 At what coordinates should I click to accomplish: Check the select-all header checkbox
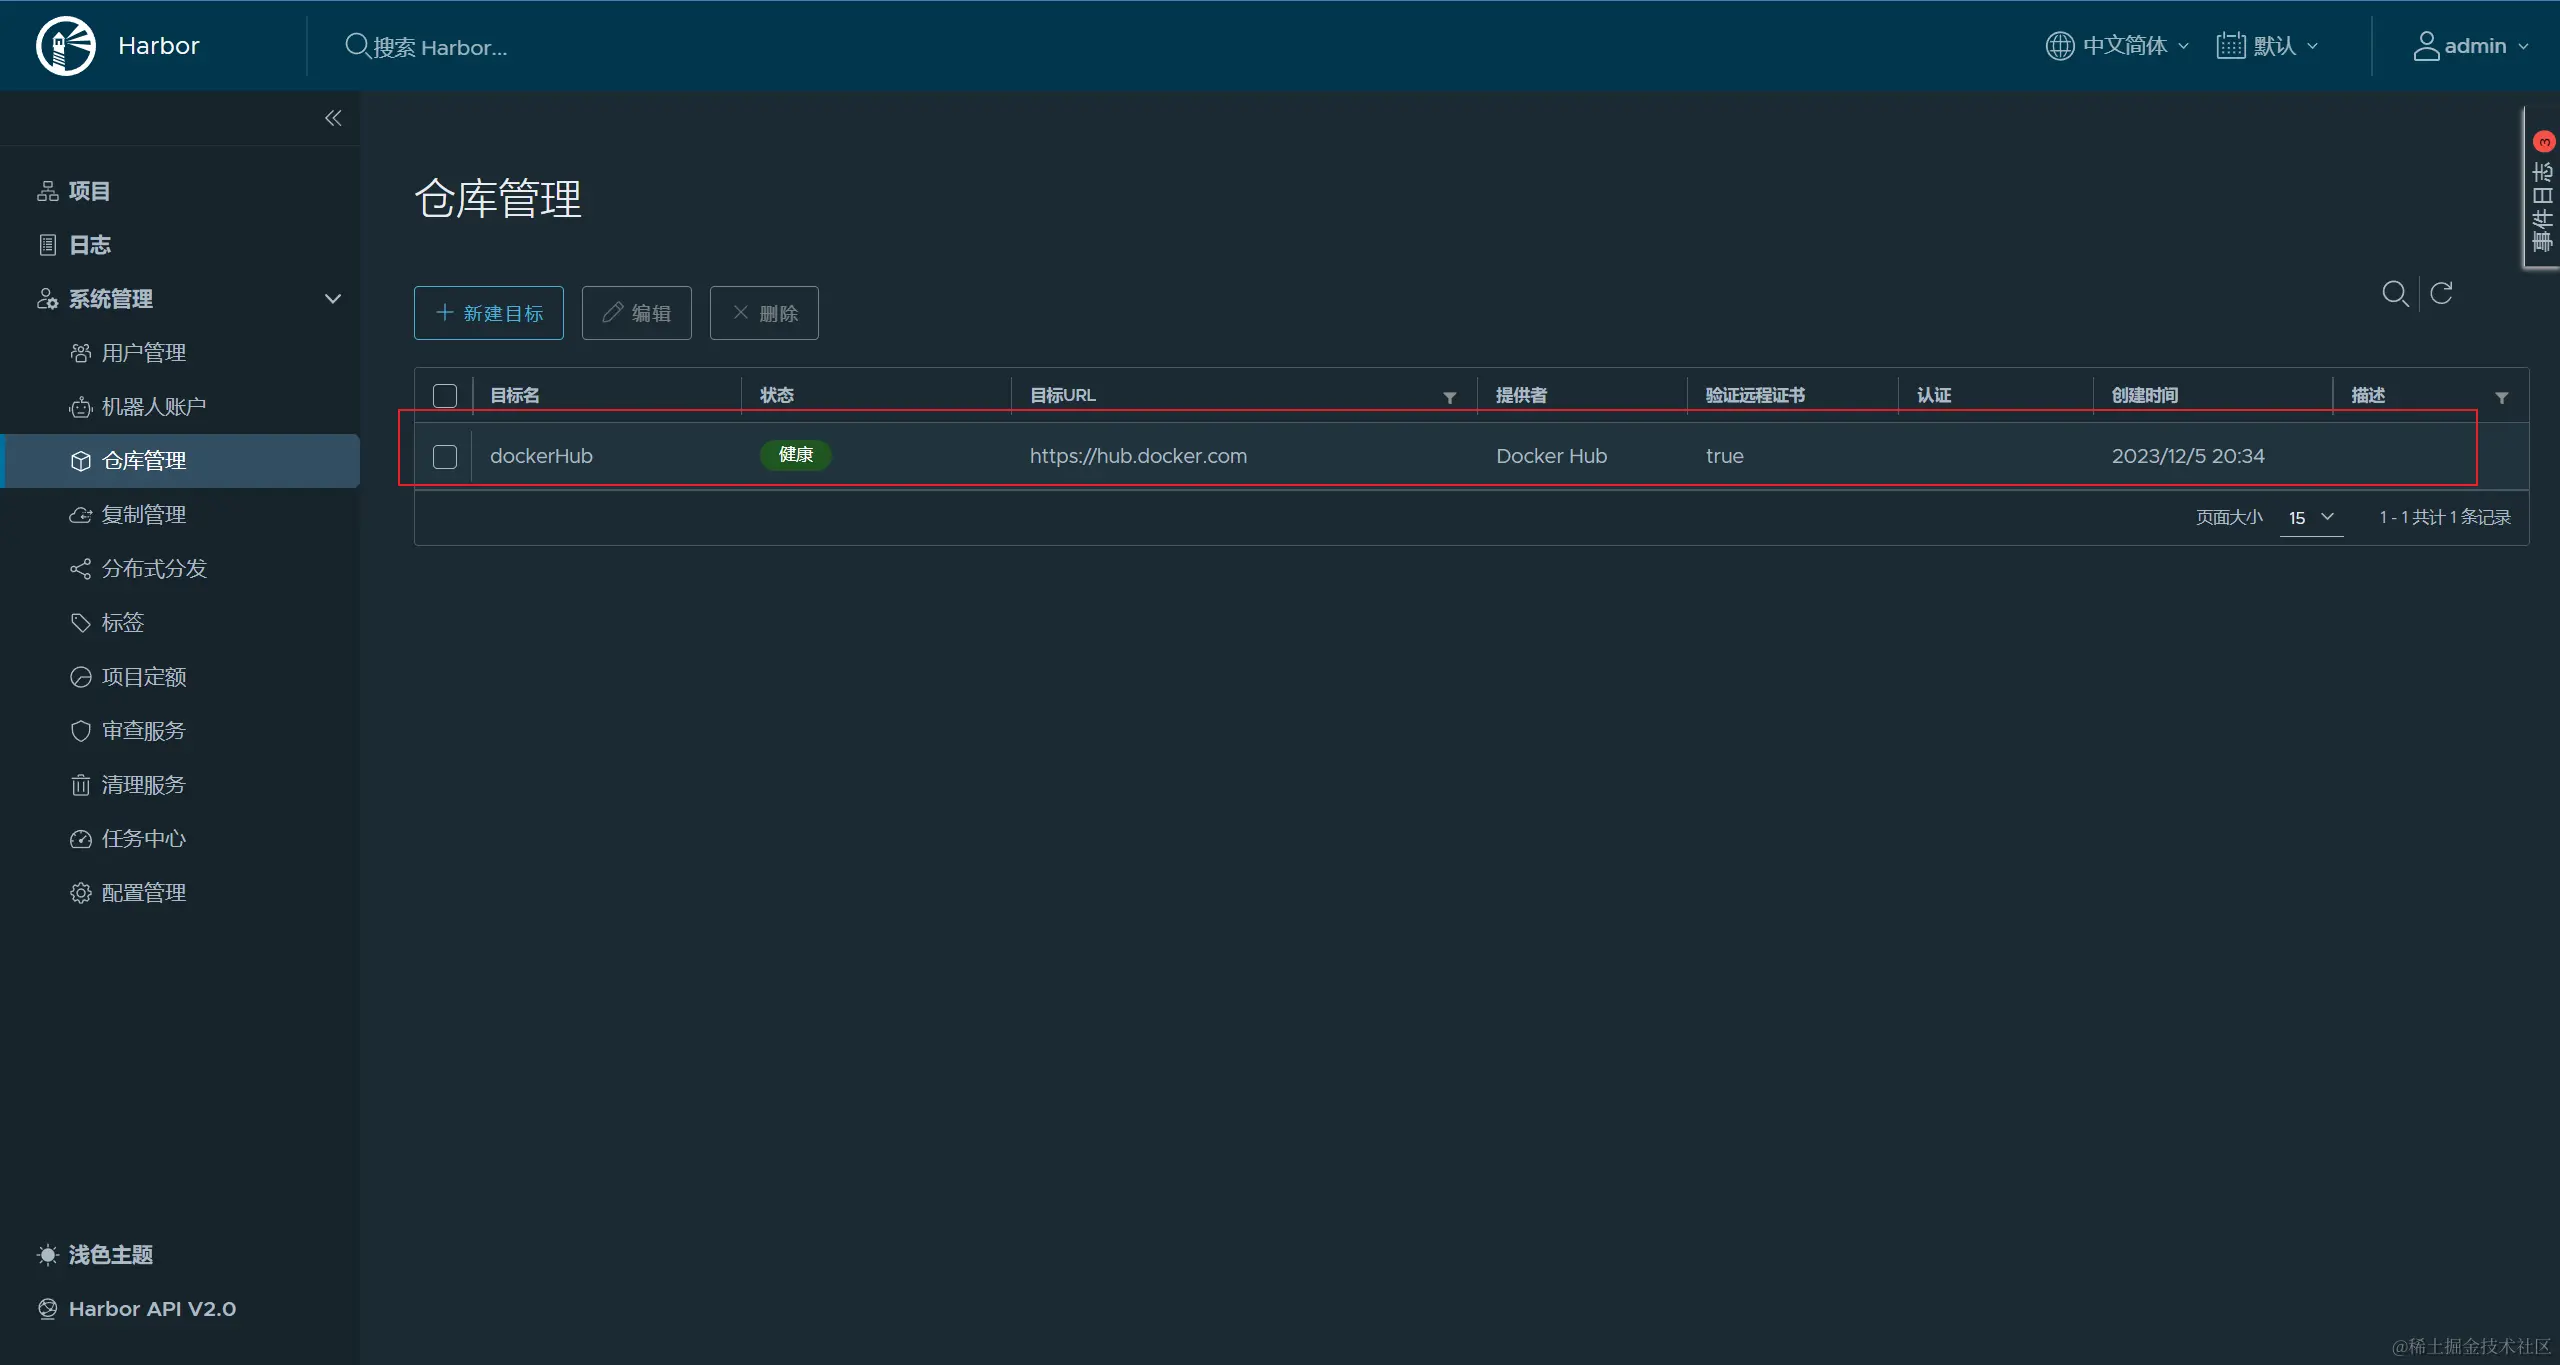coord(445,396)
